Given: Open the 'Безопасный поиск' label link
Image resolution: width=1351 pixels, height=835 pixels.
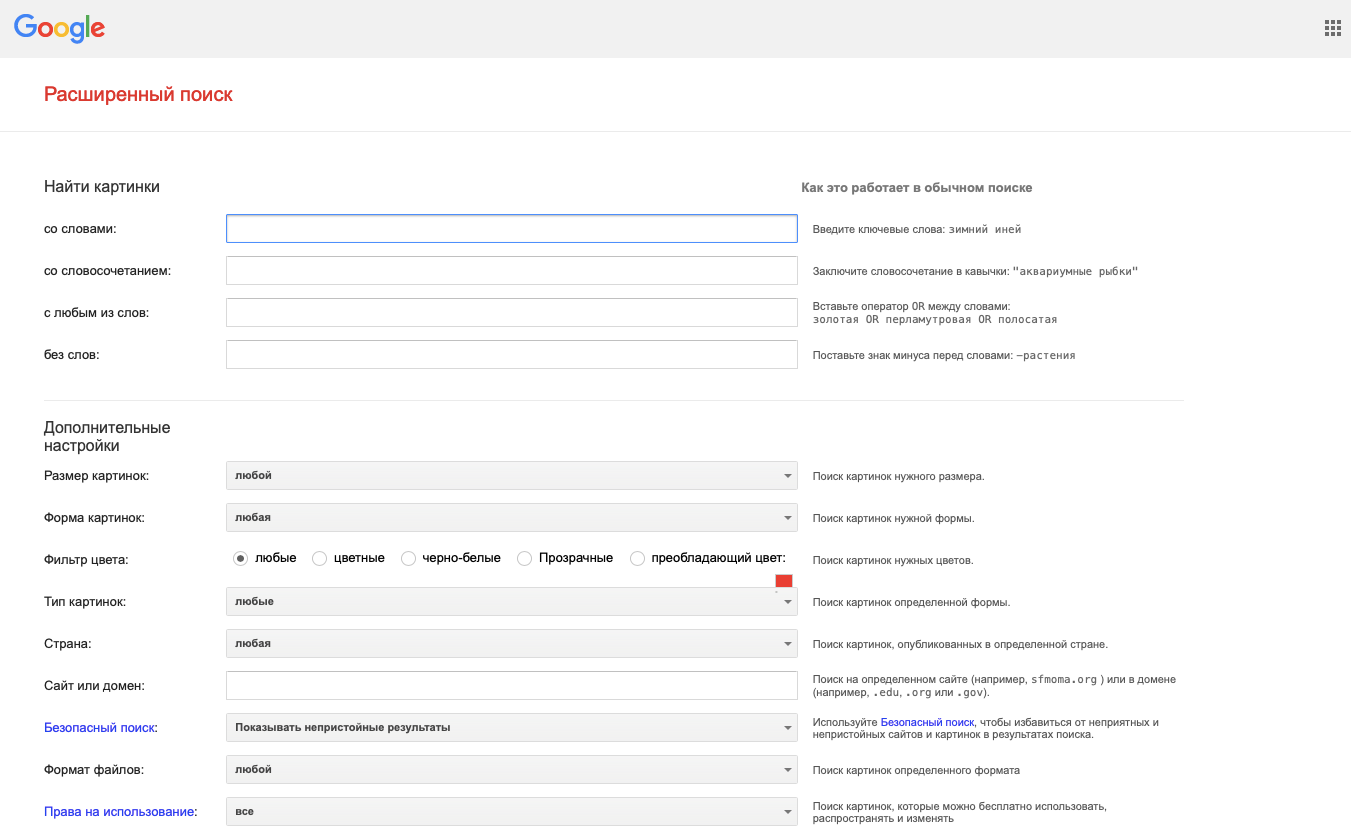Looking at the screenshot, I should tap(100, 728).
